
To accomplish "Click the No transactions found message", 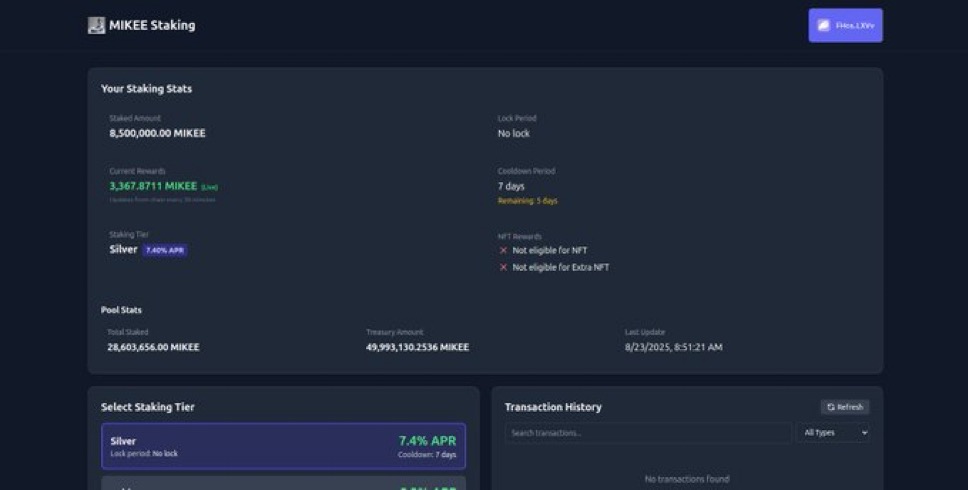I will [x=687, y=479].
